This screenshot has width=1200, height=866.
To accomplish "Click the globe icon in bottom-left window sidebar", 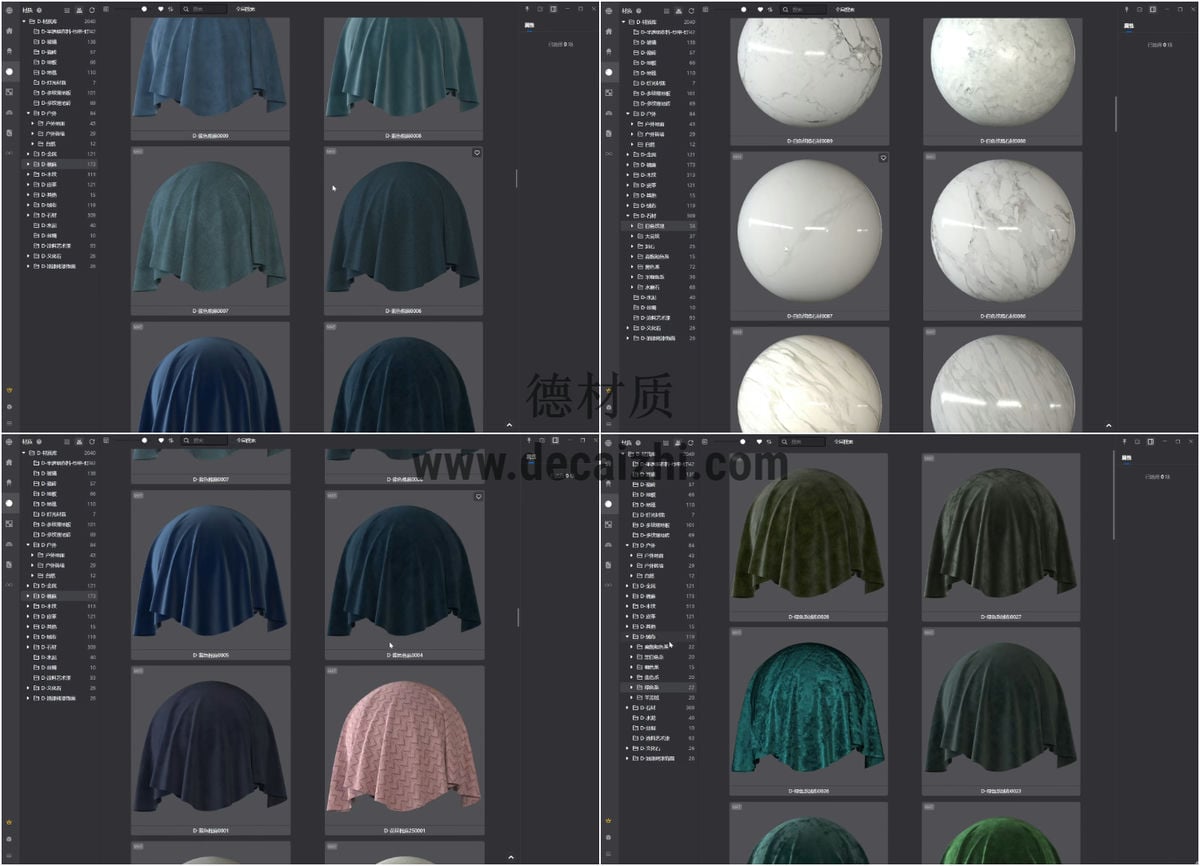I will point(9,441).
